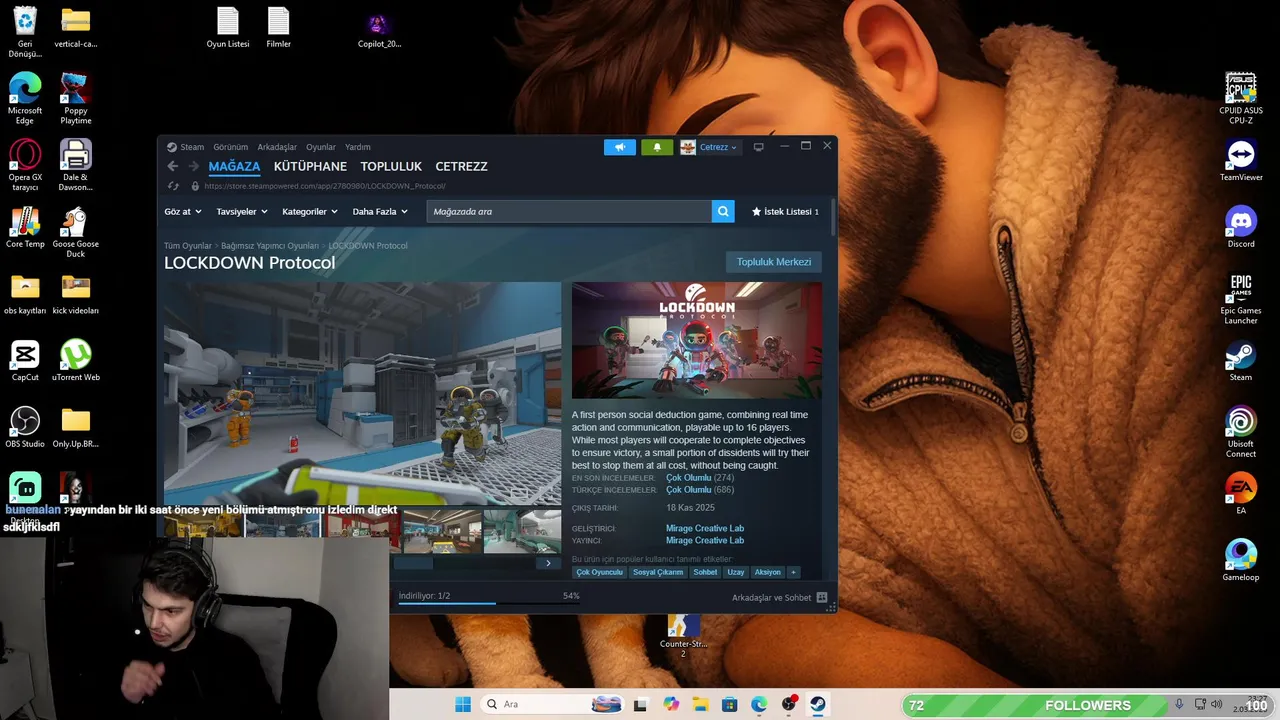Click the Sohbet tag

point(705,572)
